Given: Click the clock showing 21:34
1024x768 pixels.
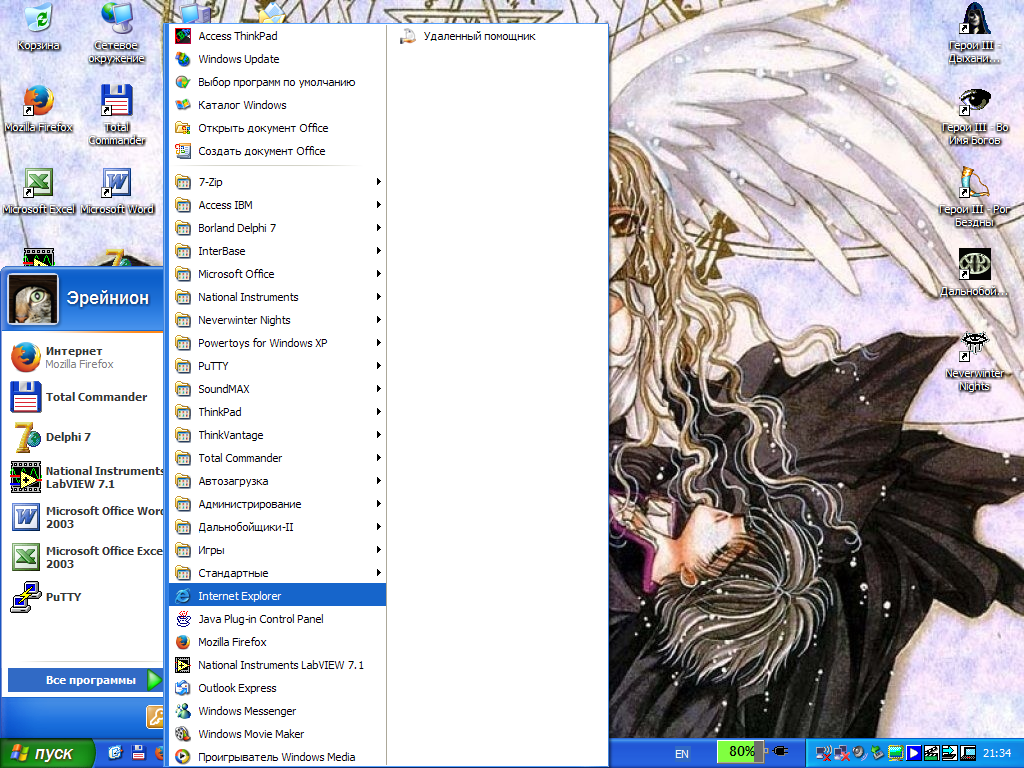Looking at the screenshot, I should click(x=997, y=753).
